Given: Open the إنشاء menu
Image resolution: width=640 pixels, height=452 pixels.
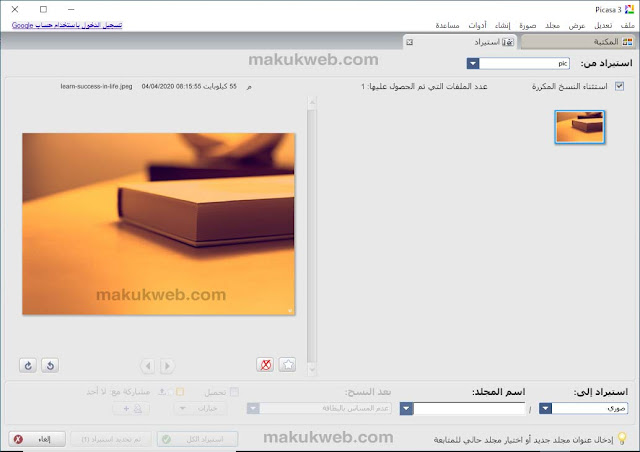Looking at the screenshot, I should tap(502, 25).
